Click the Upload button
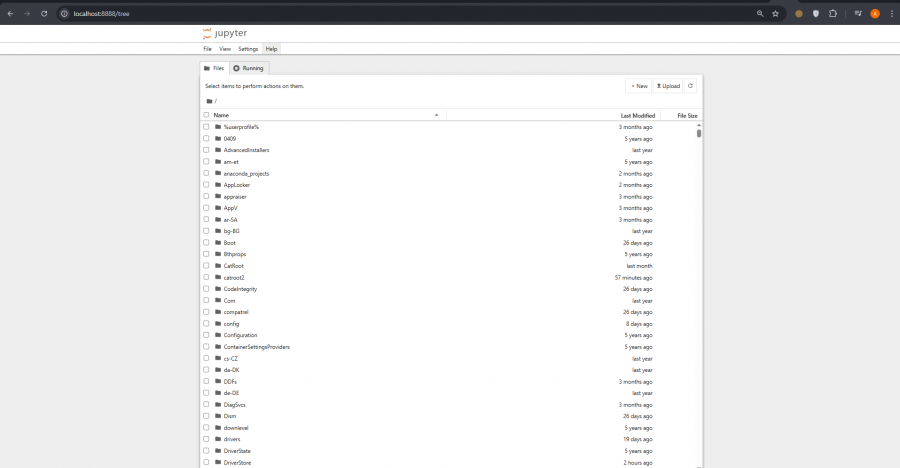Image resolution: width=900 pixels, height=468 pixels. coord(668,86)
